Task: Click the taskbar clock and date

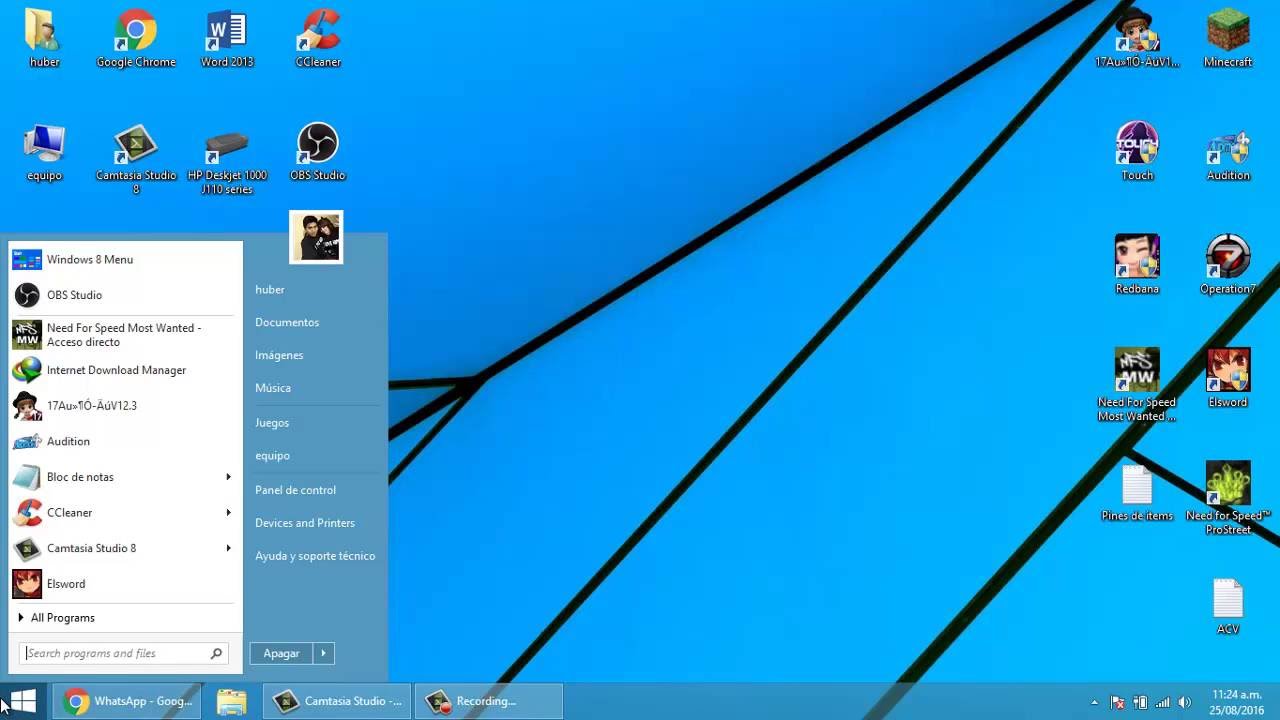Action: 1236,702
